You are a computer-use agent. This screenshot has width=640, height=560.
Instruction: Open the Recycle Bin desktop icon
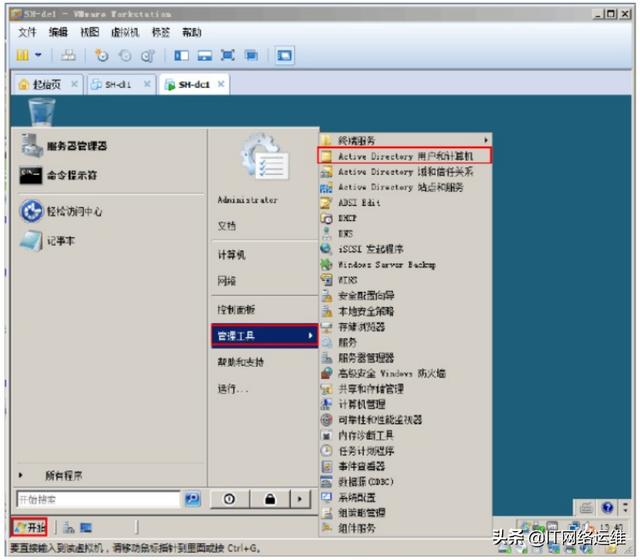(x=41, y=111)
